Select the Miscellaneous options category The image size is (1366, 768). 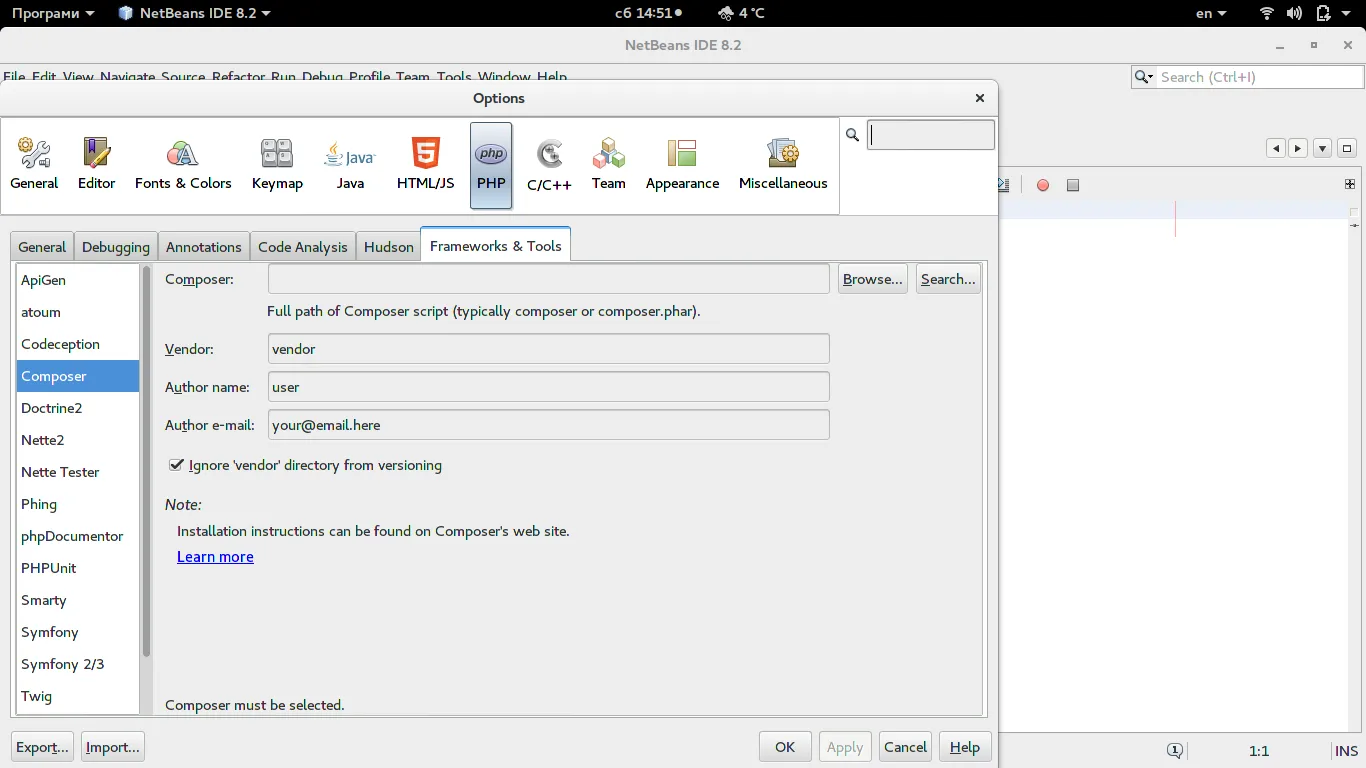[x=783, y=165]
